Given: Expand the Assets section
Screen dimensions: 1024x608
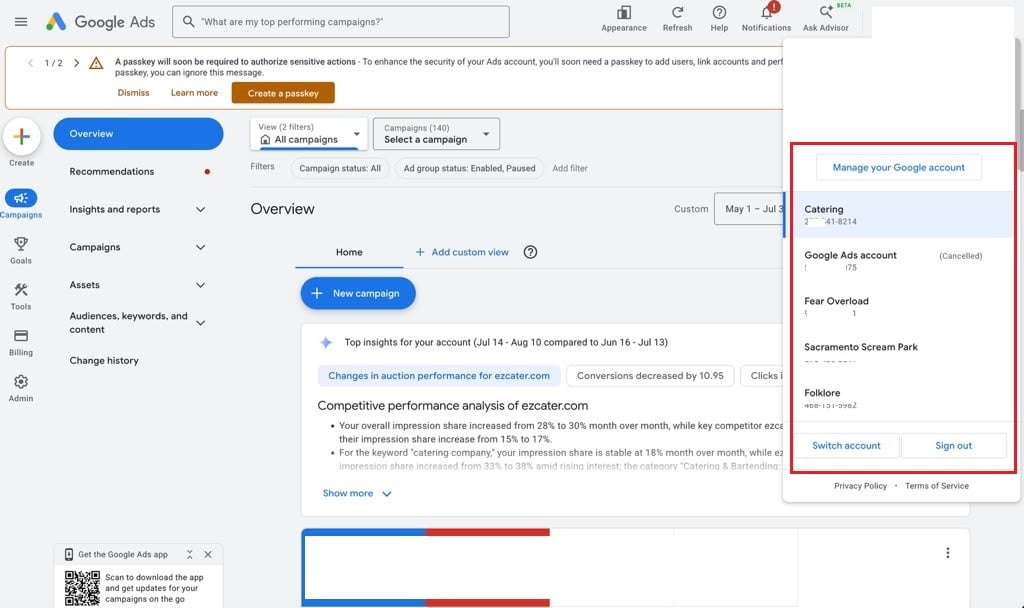Looking at the screenshot, I should 137,285.
